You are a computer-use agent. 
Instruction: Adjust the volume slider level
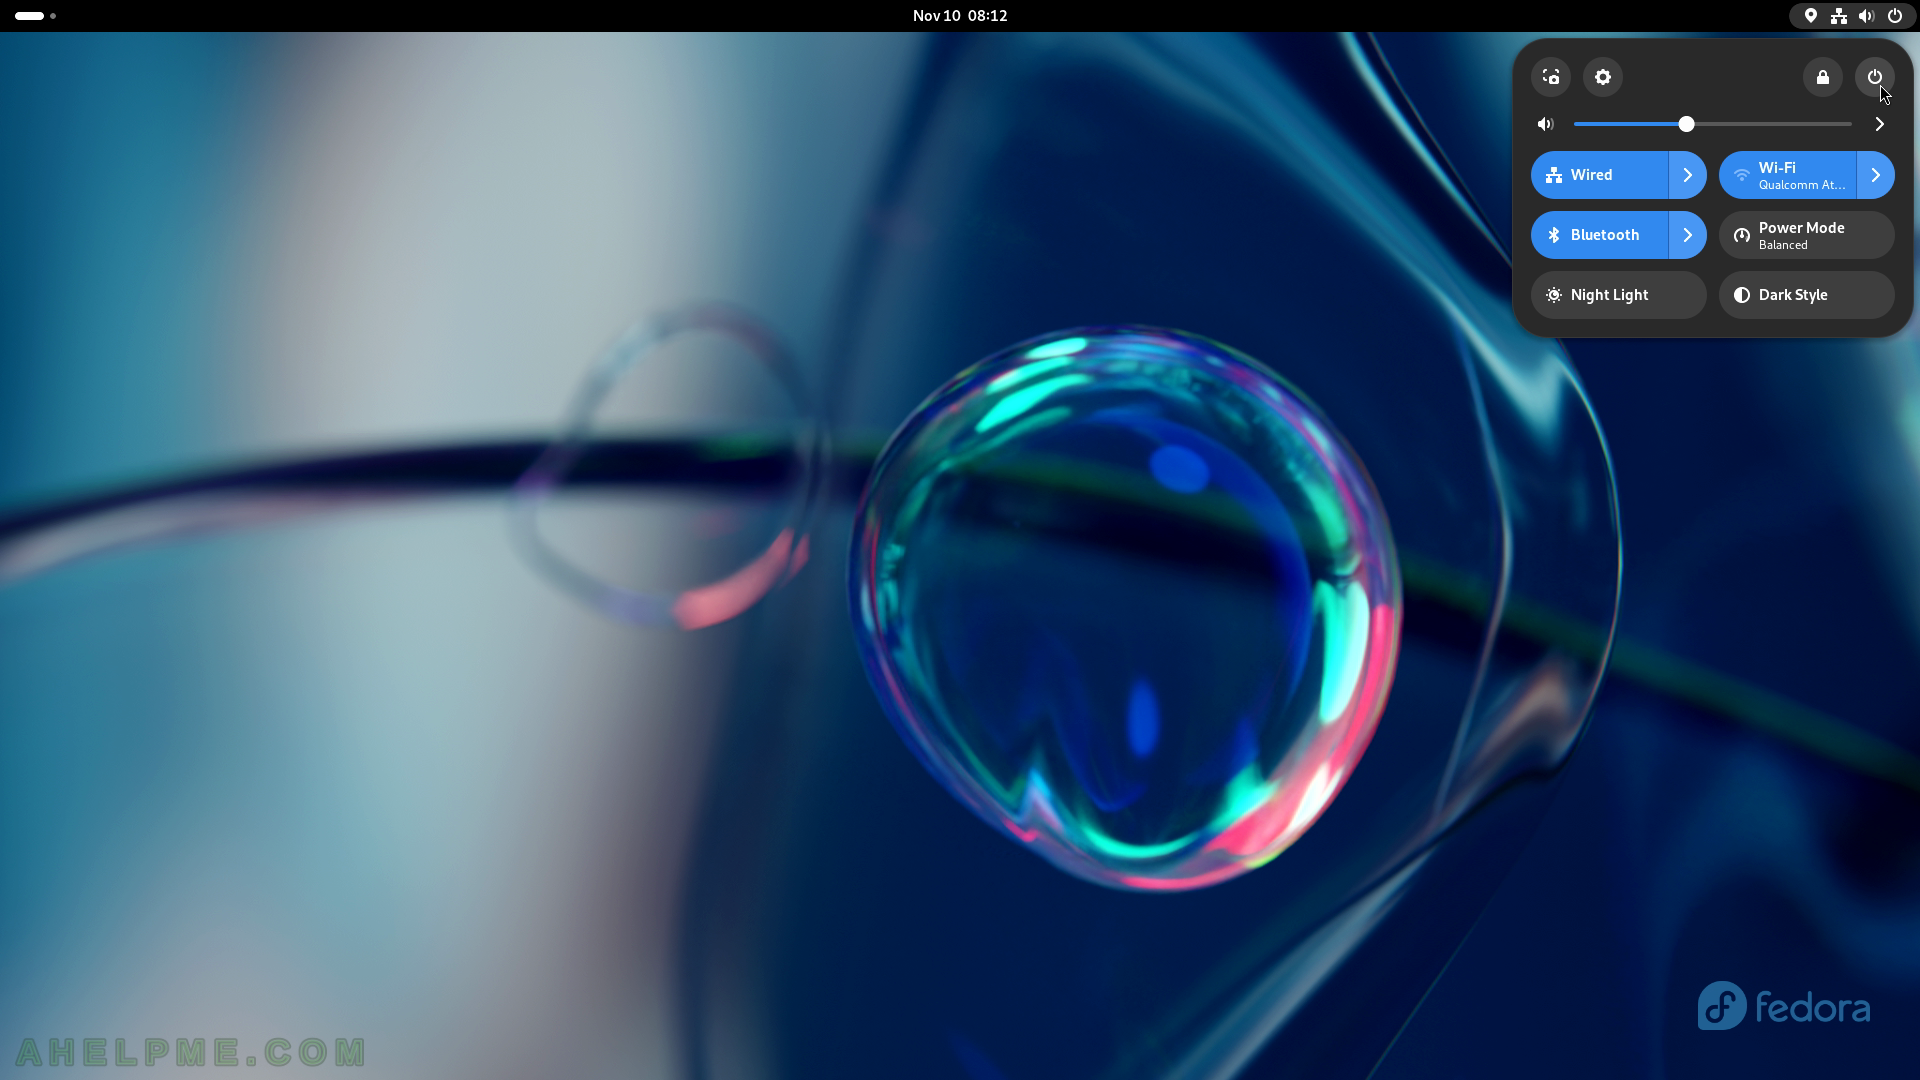point(1712,124)
